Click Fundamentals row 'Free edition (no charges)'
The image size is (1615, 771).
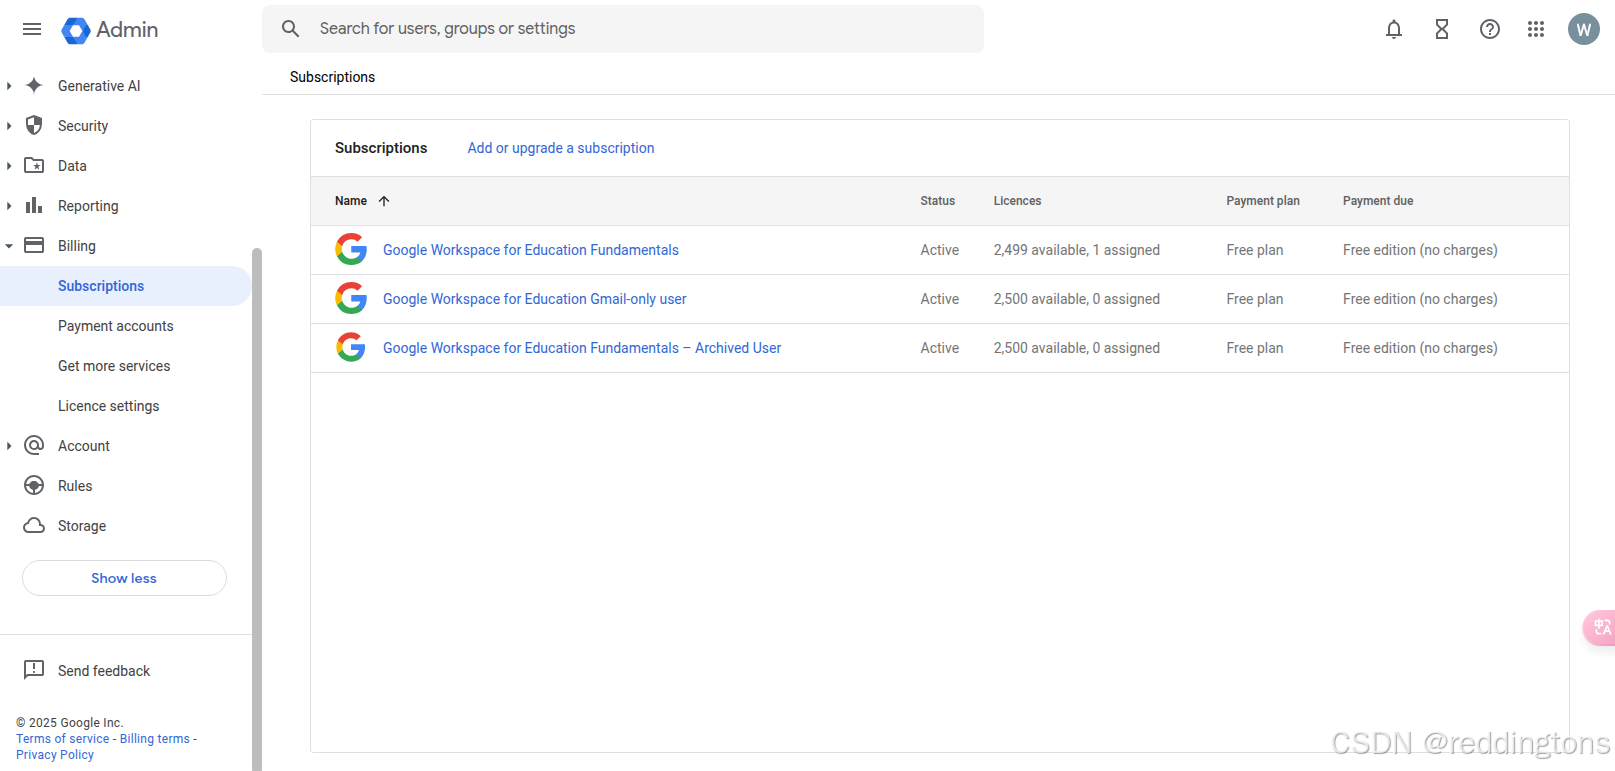pyautogui.click(x=1420, y=250)
